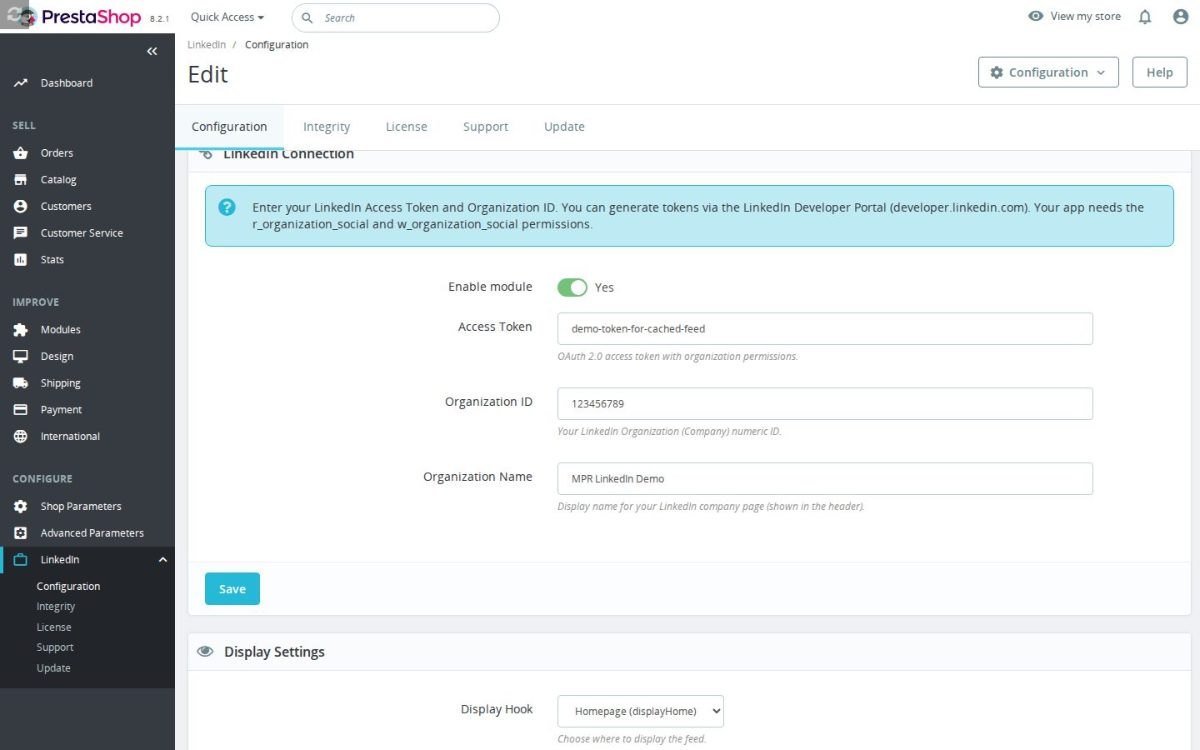Click the Shop Parameters gear icon
Viewport: 1200px width, 750px height.
pyautogui.click(x=20, y=506)
